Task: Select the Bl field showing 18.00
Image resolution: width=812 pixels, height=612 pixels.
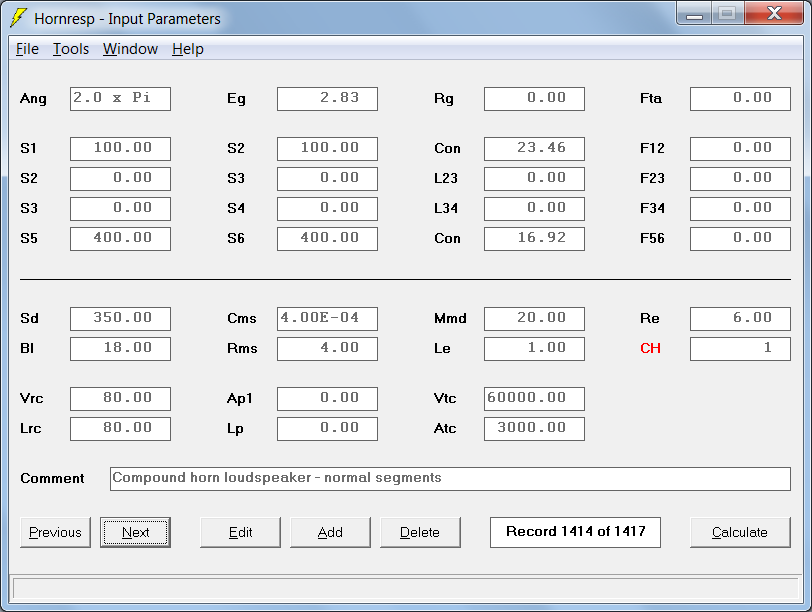Action: pyautogui.click(x=120, y=349)
